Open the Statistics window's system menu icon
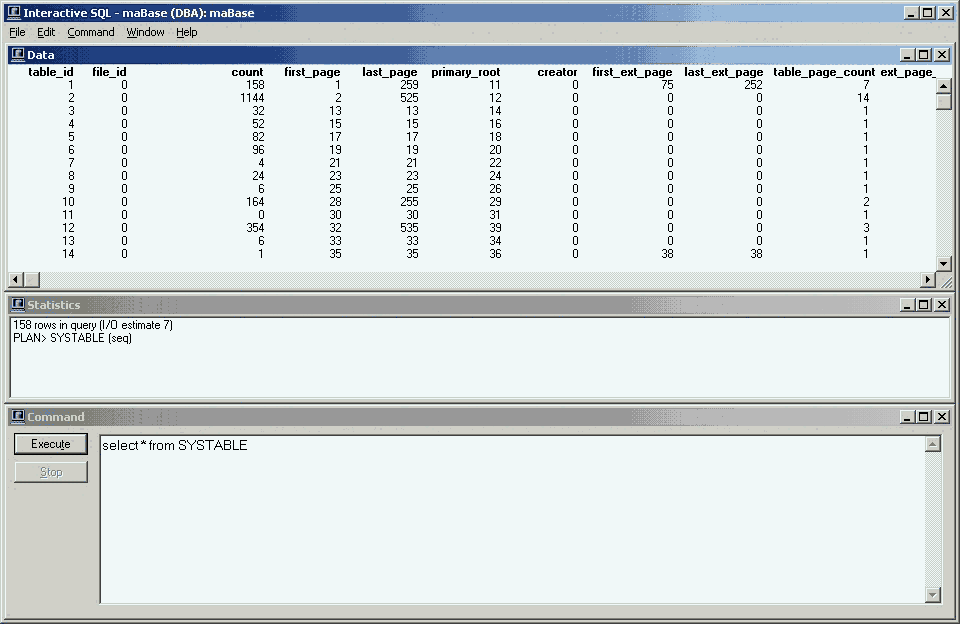This screenshot has width=960, height=624. pos(18,305)
